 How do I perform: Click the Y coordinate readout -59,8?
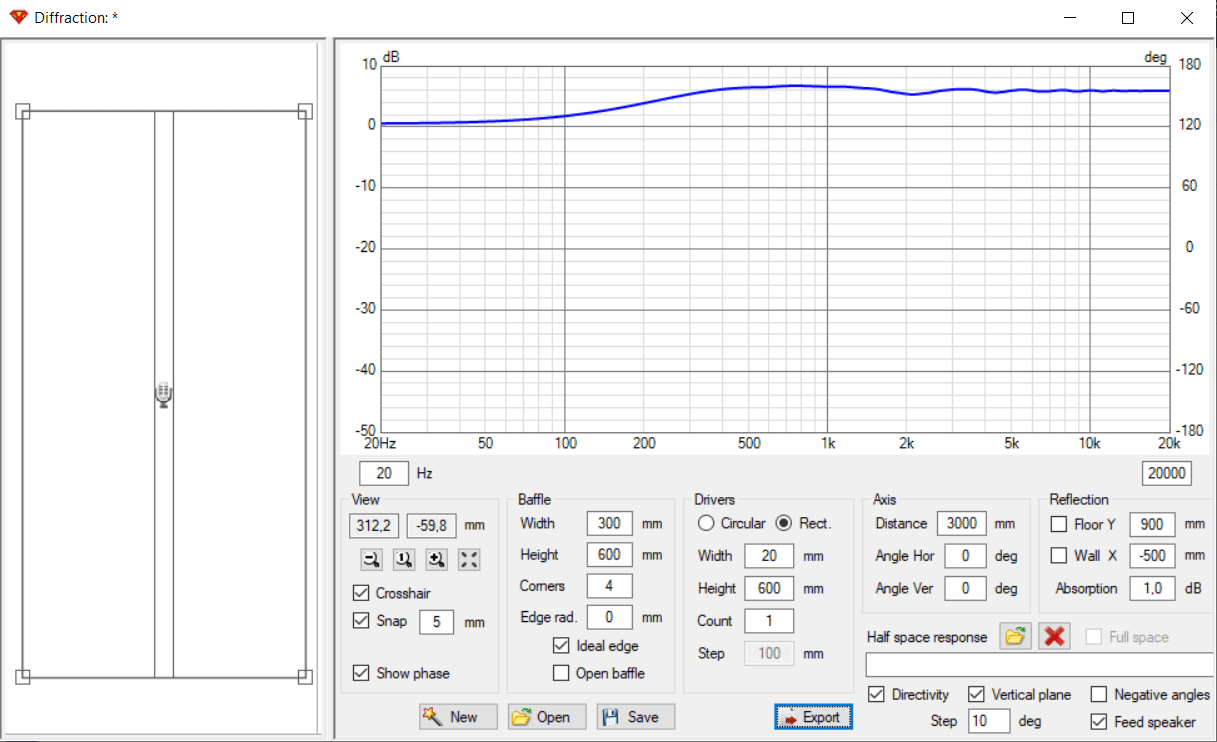[432, 524]
